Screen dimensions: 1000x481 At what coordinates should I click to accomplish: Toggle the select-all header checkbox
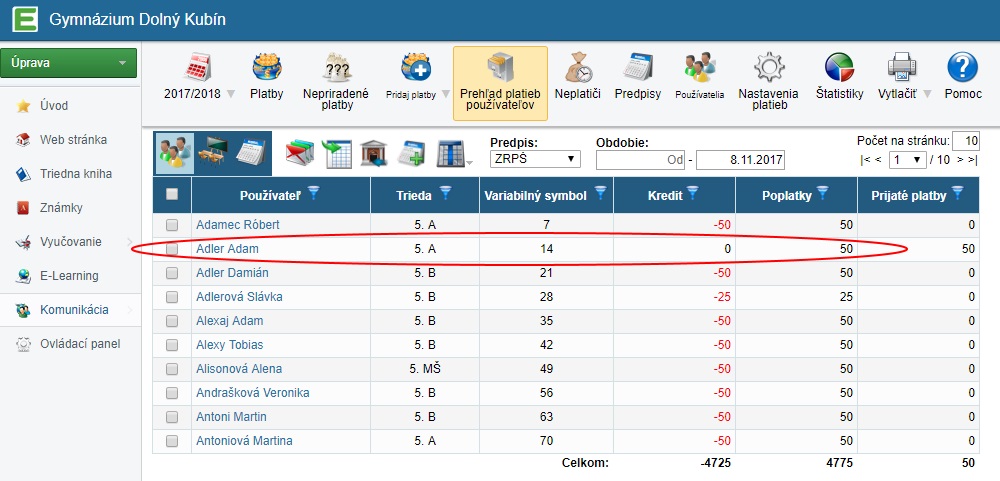click(x=172, y=194)
